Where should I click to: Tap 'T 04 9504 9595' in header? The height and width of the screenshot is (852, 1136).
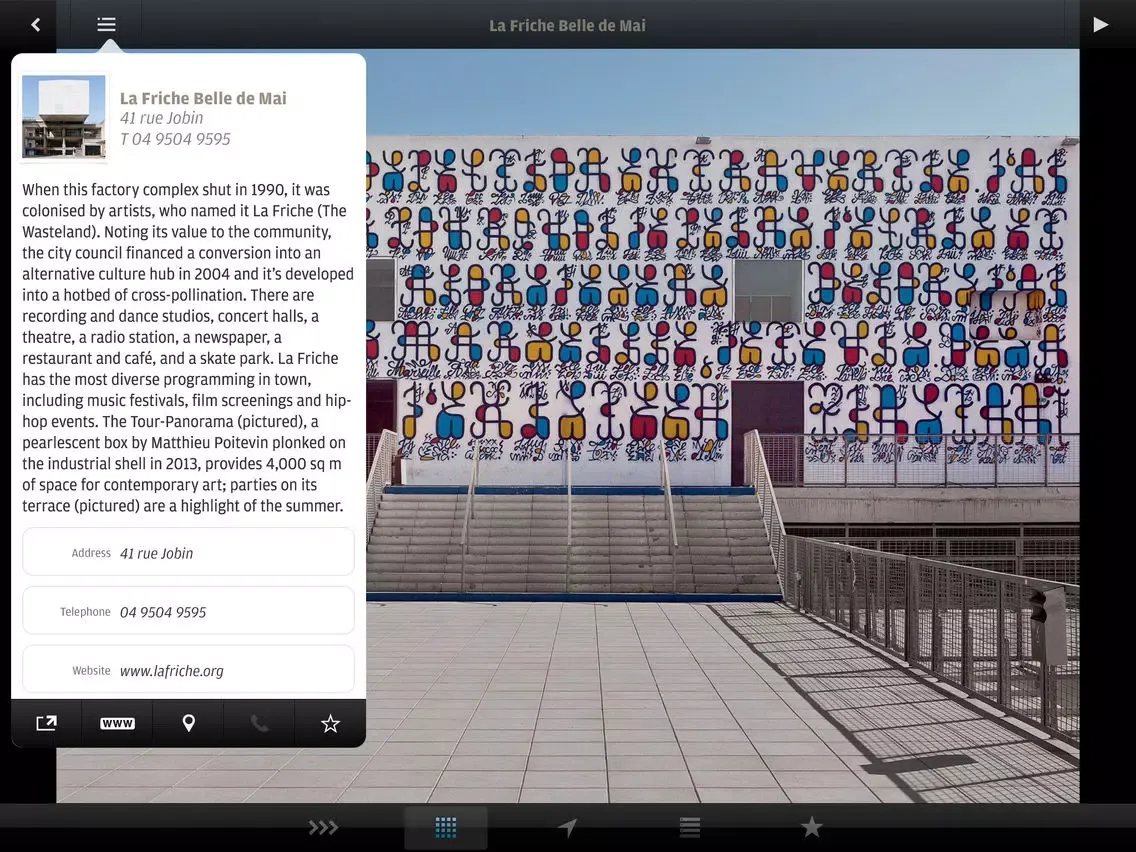coord(175,139)
